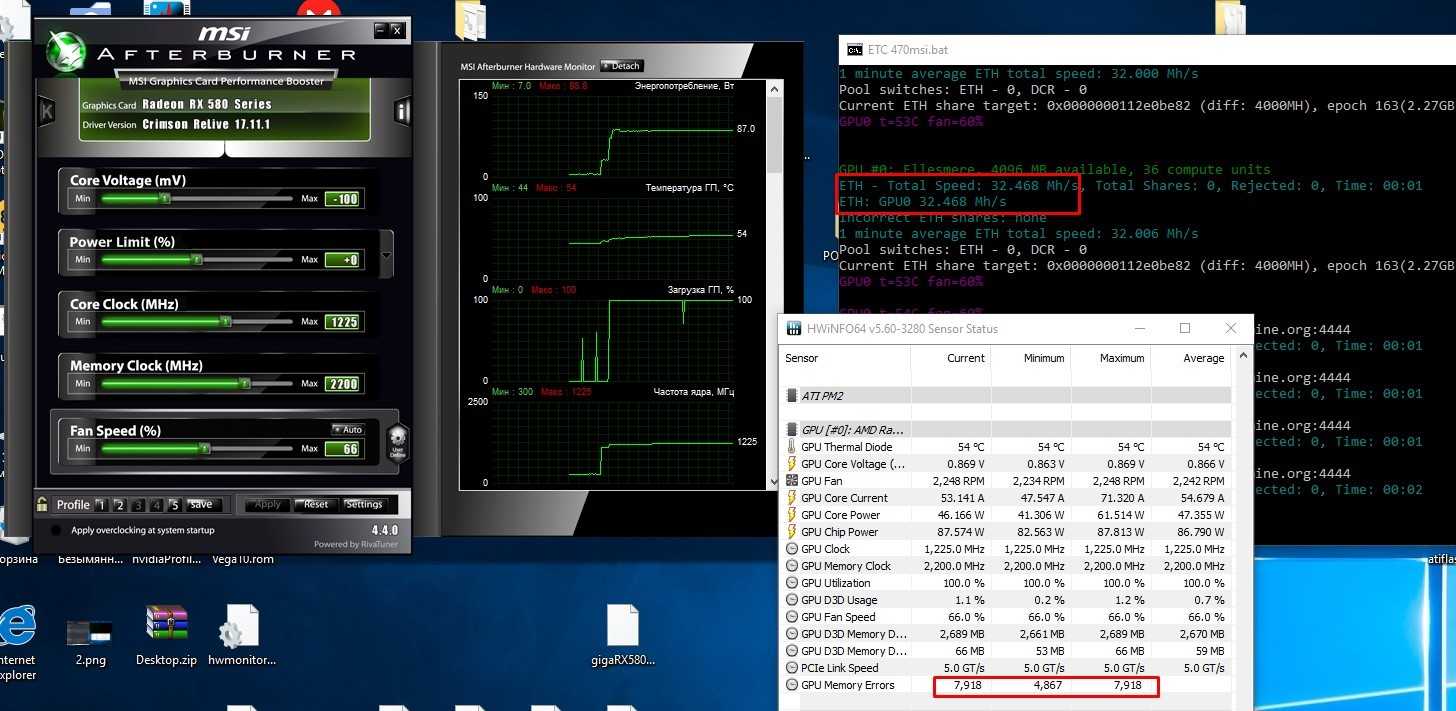The image size is (1456, 711).
Task: Click the Core Voltage slider handle
Action: (x=165, y=198)
